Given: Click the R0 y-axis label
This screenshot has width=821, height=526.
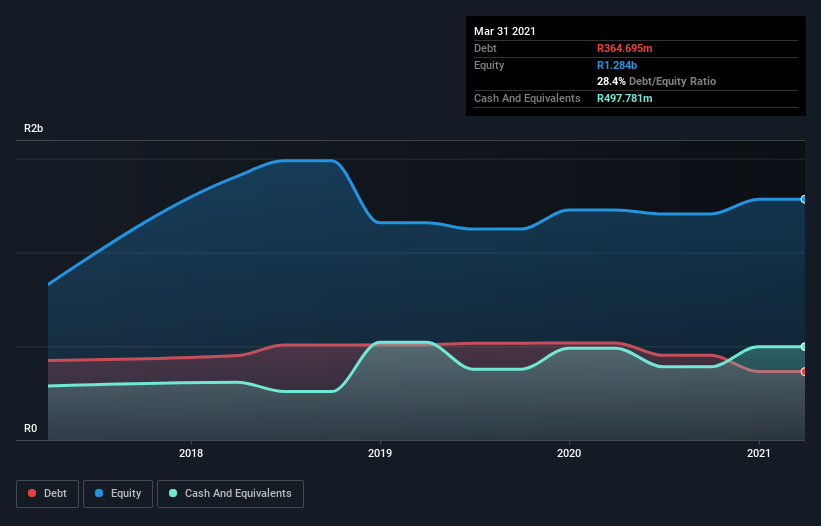Looking at the screenshot, I should [x=30, y=429].
